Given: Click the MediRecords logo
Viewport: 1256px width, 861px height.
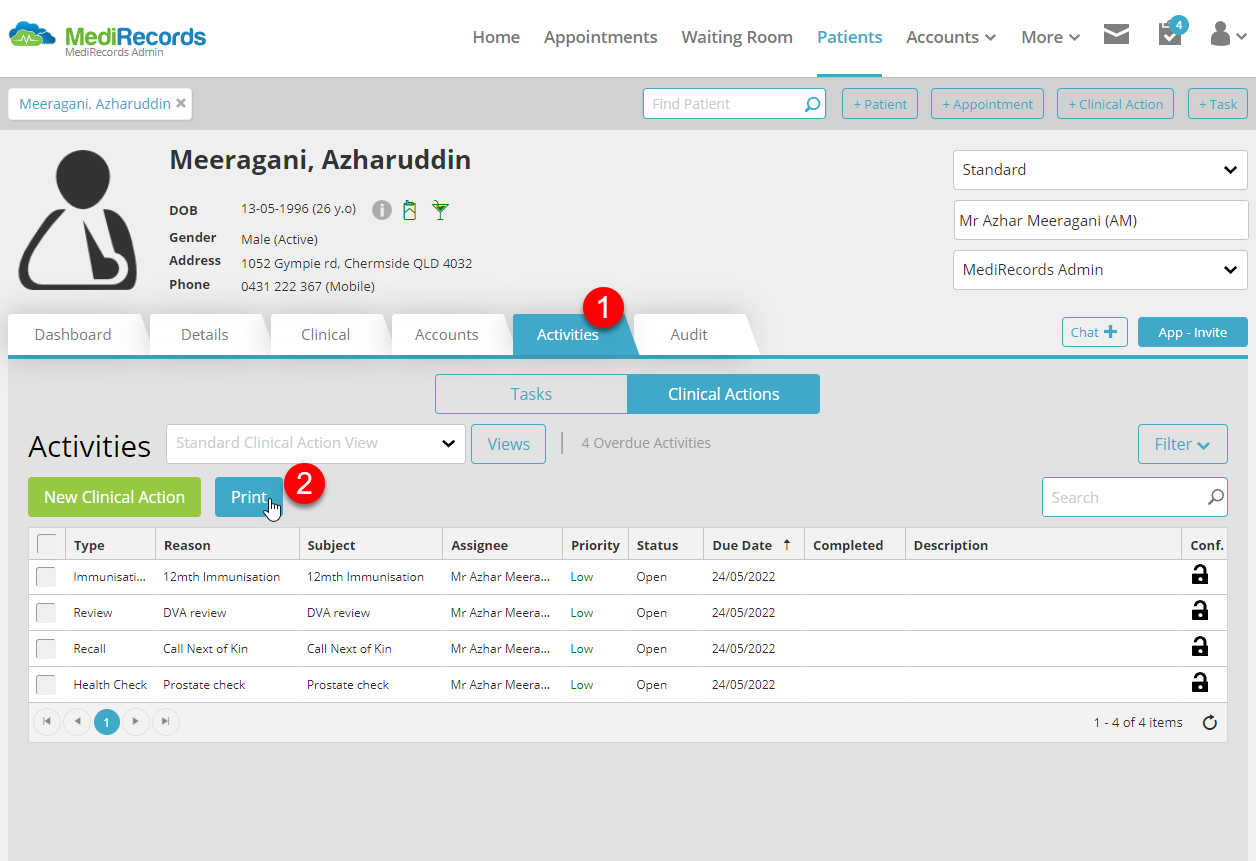Looking at the screenshot, I should [107, 37].
